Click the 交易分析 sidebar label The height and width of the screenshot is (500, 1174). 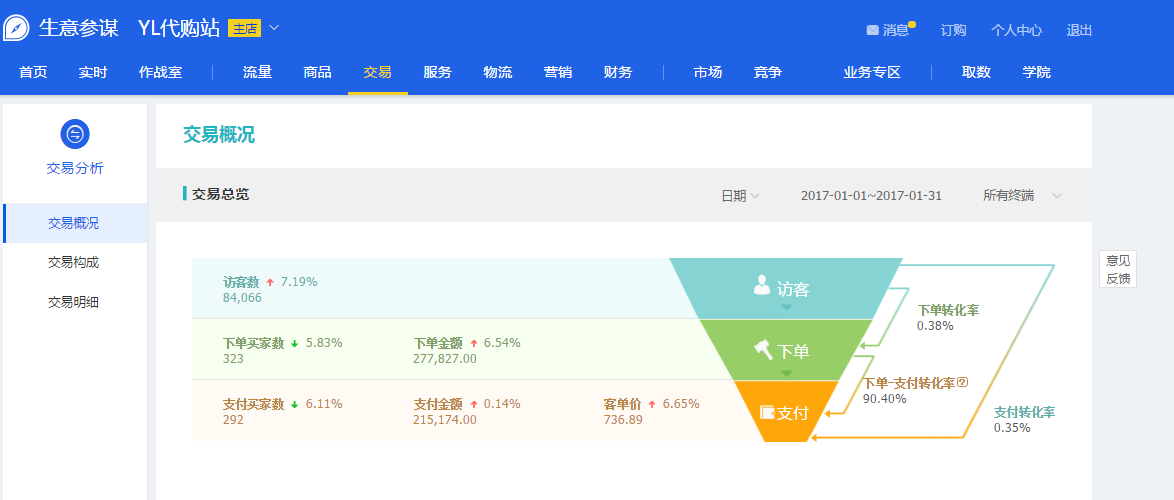(x=75, y=168)
